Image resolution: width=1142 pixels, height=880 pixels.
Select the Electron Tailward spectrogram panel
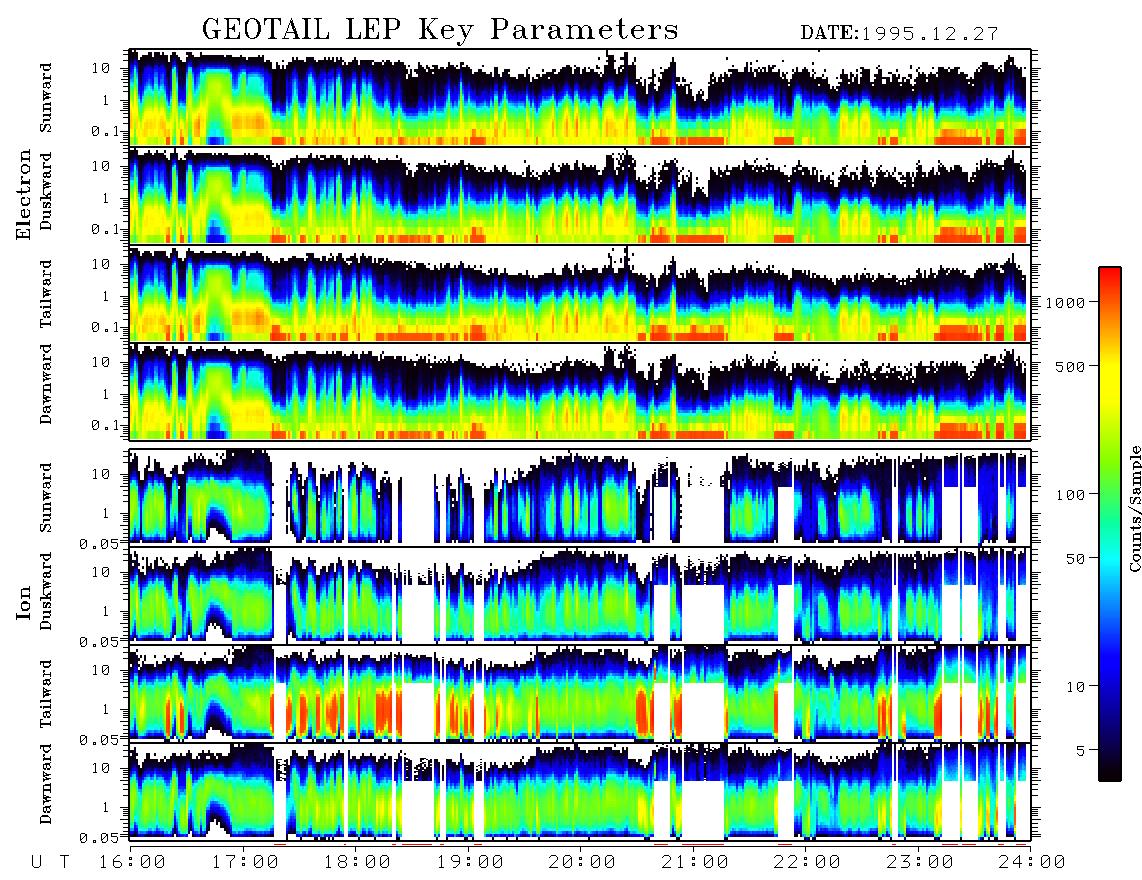click(x=579, y=294)
